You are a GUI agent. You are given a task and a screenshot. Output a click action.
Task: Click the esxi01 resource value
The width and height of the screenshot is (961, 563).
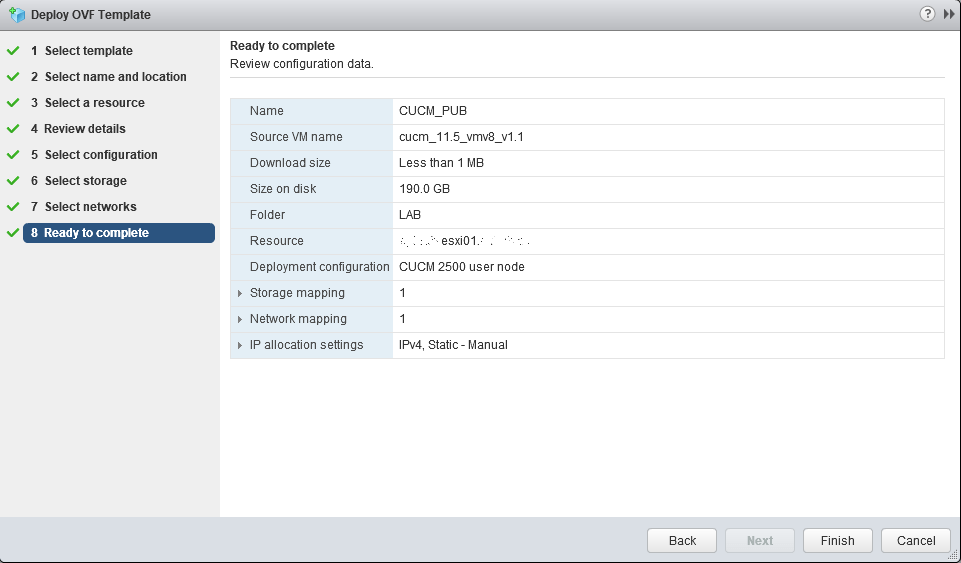(464, 241)
